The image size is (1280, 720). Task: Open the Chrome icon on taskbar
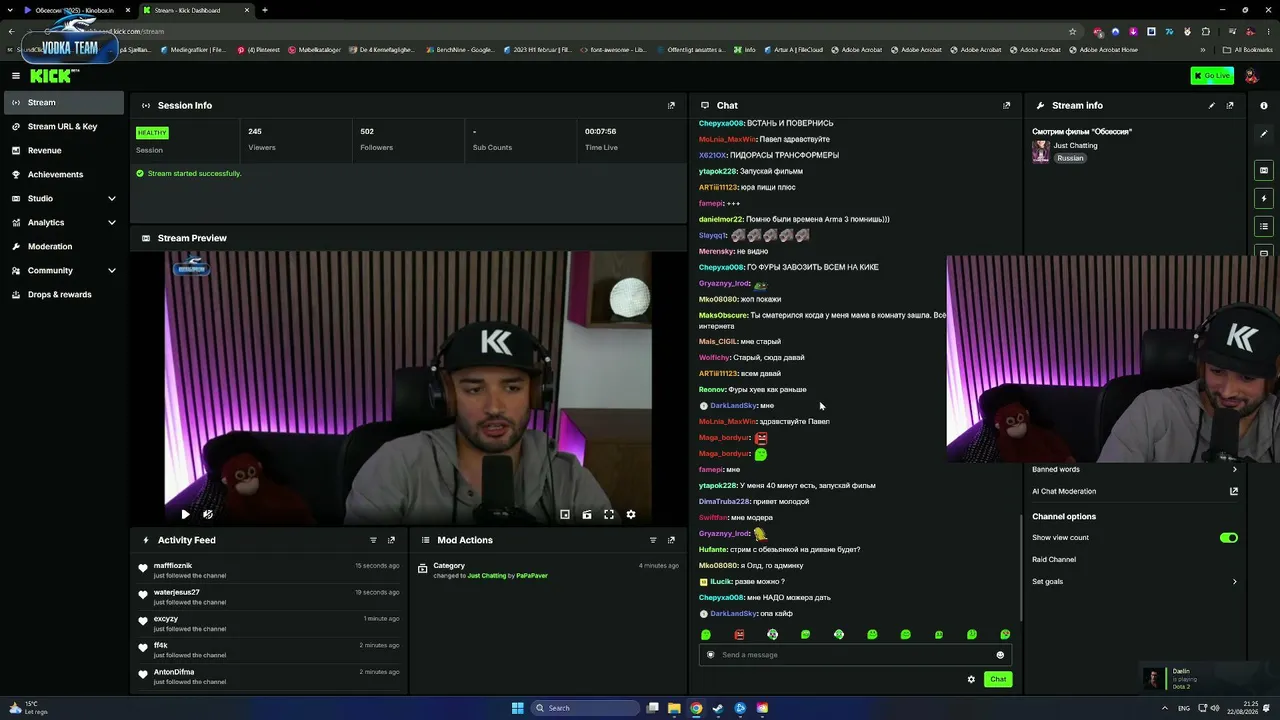point(696,708)
